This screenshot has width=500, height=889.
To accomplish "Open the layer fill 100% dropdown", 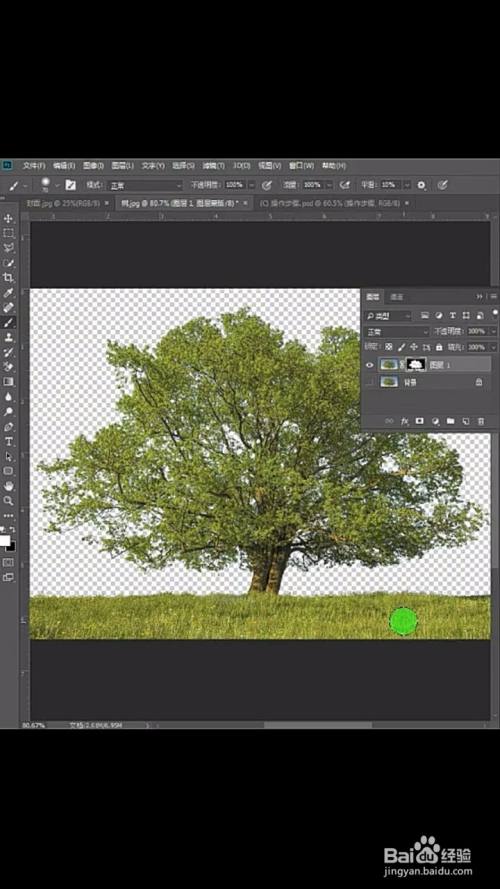I will click(492, 346).
